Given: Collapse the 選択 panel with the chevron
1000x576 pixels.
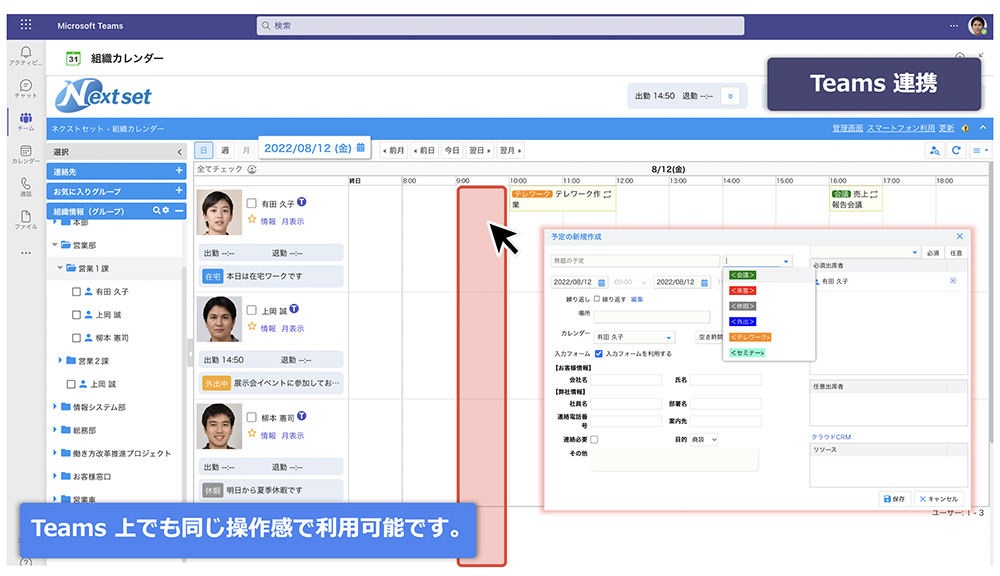Looking at the screenshot, I should click(179, 152).
